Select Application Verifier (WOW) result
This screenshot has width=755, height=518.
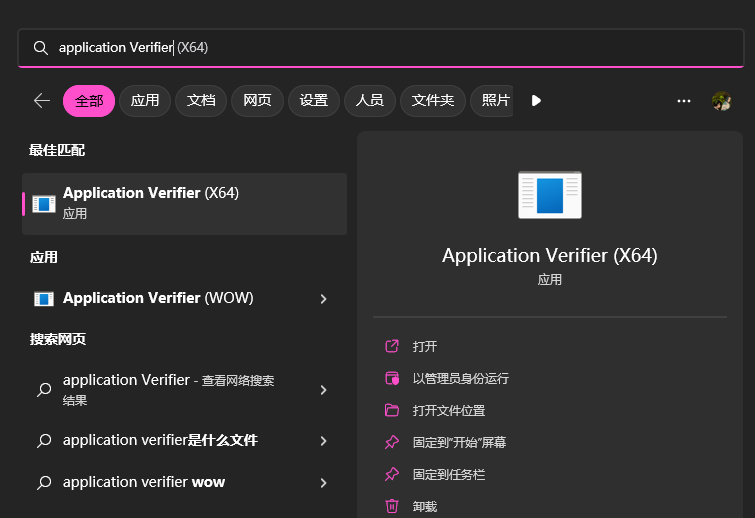point(184,298)
